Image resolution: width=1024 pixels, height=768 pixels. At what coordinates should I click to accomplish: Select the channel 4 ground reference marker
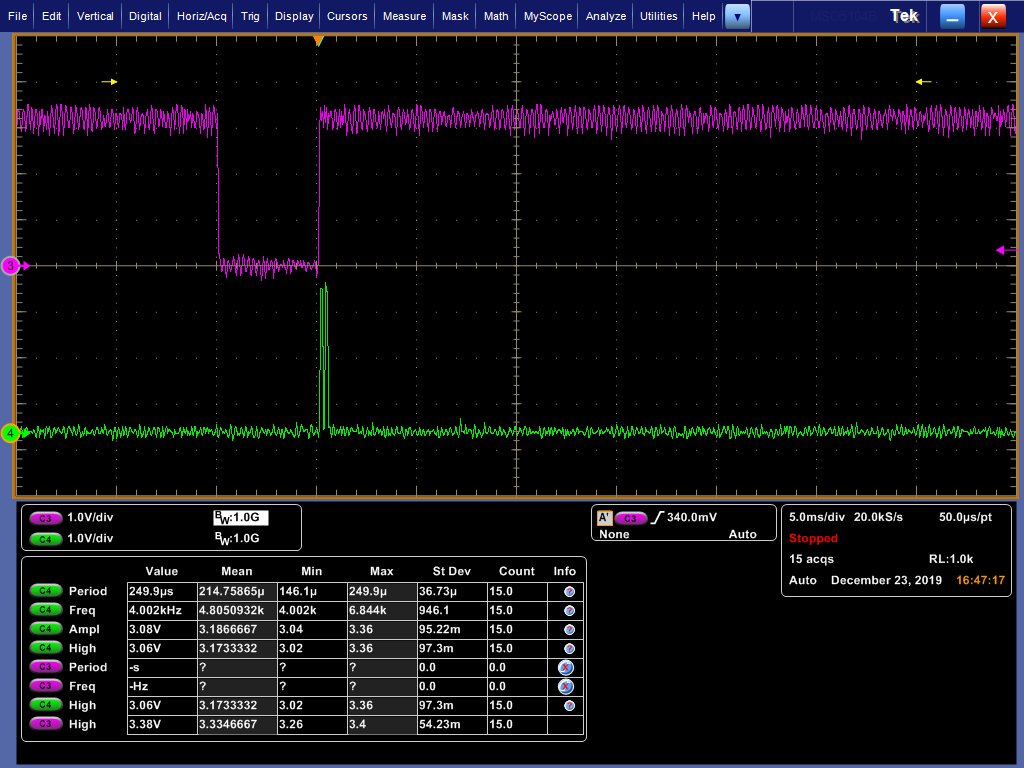point(11,433)
